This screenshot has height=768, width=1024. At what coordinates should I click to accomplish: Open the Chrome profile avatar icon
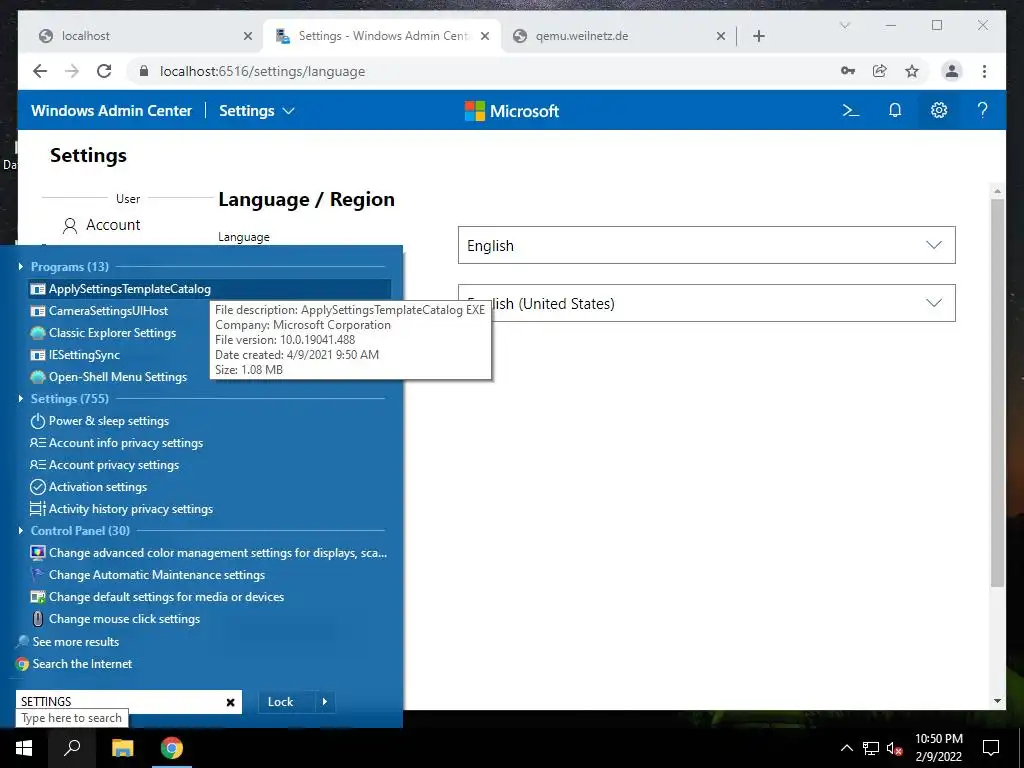tap(952, 71)
